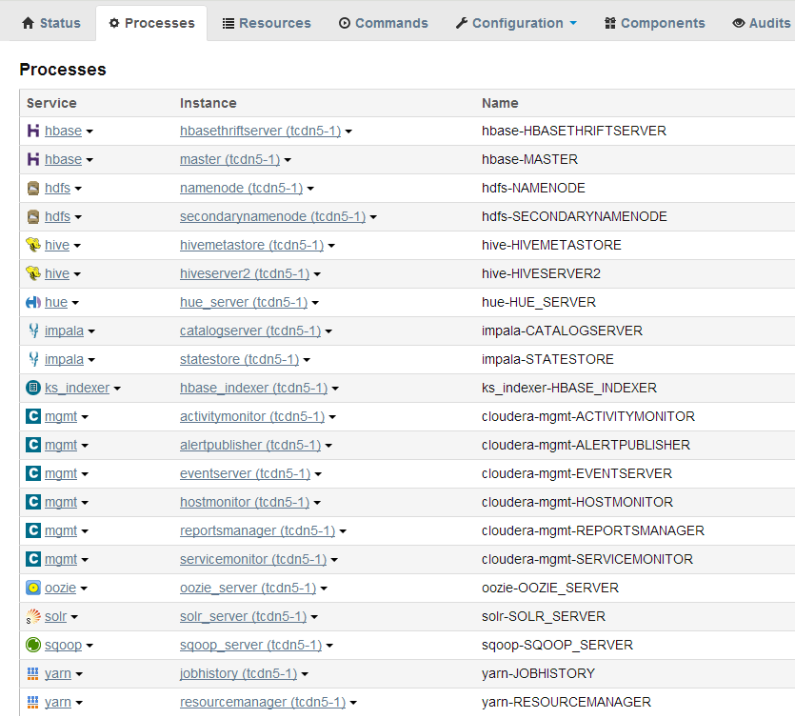Click the Oozie service icon

[33, 588]
